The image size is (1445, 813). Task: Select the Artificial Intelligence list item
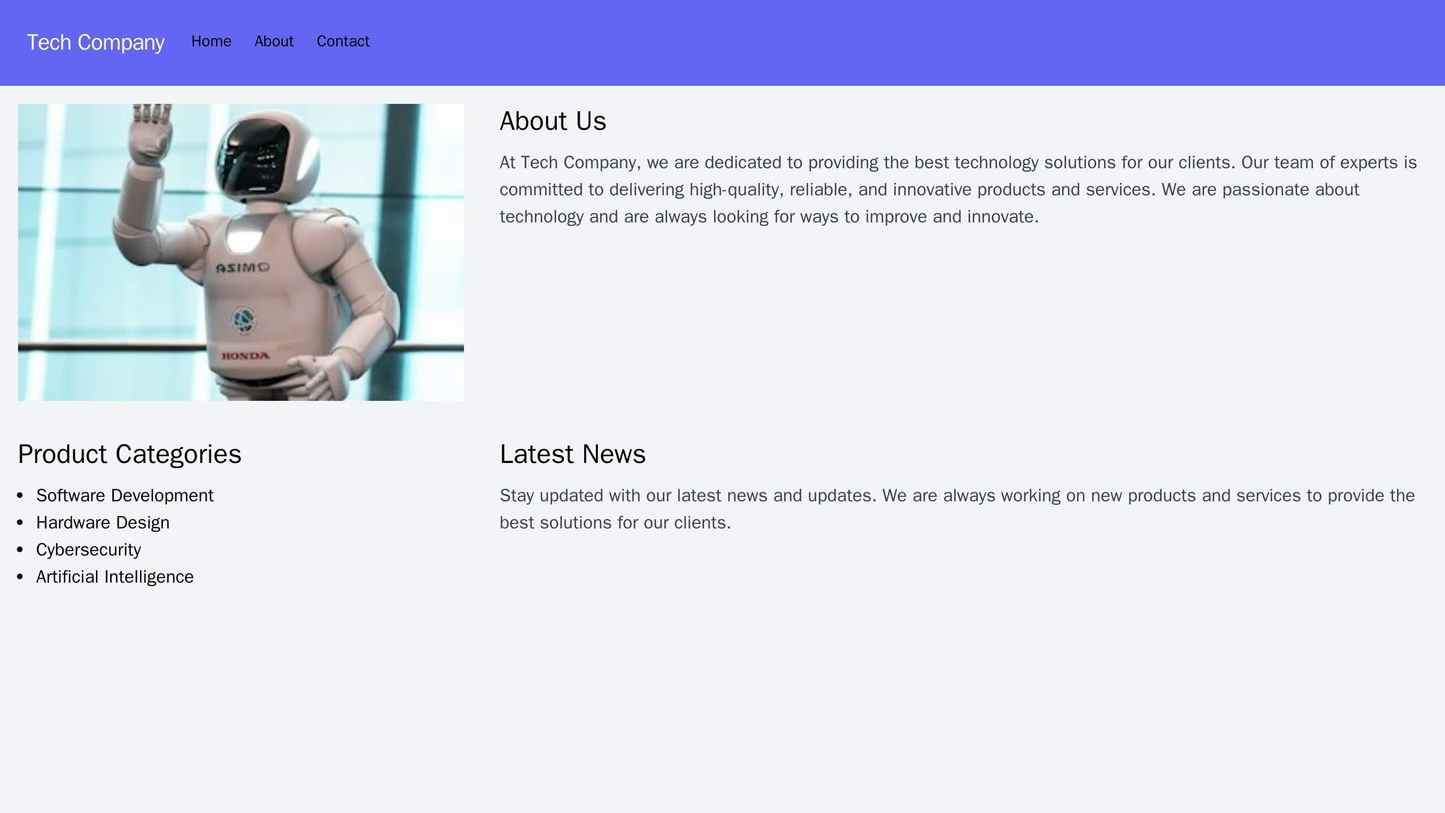click(x=115, y=576)
